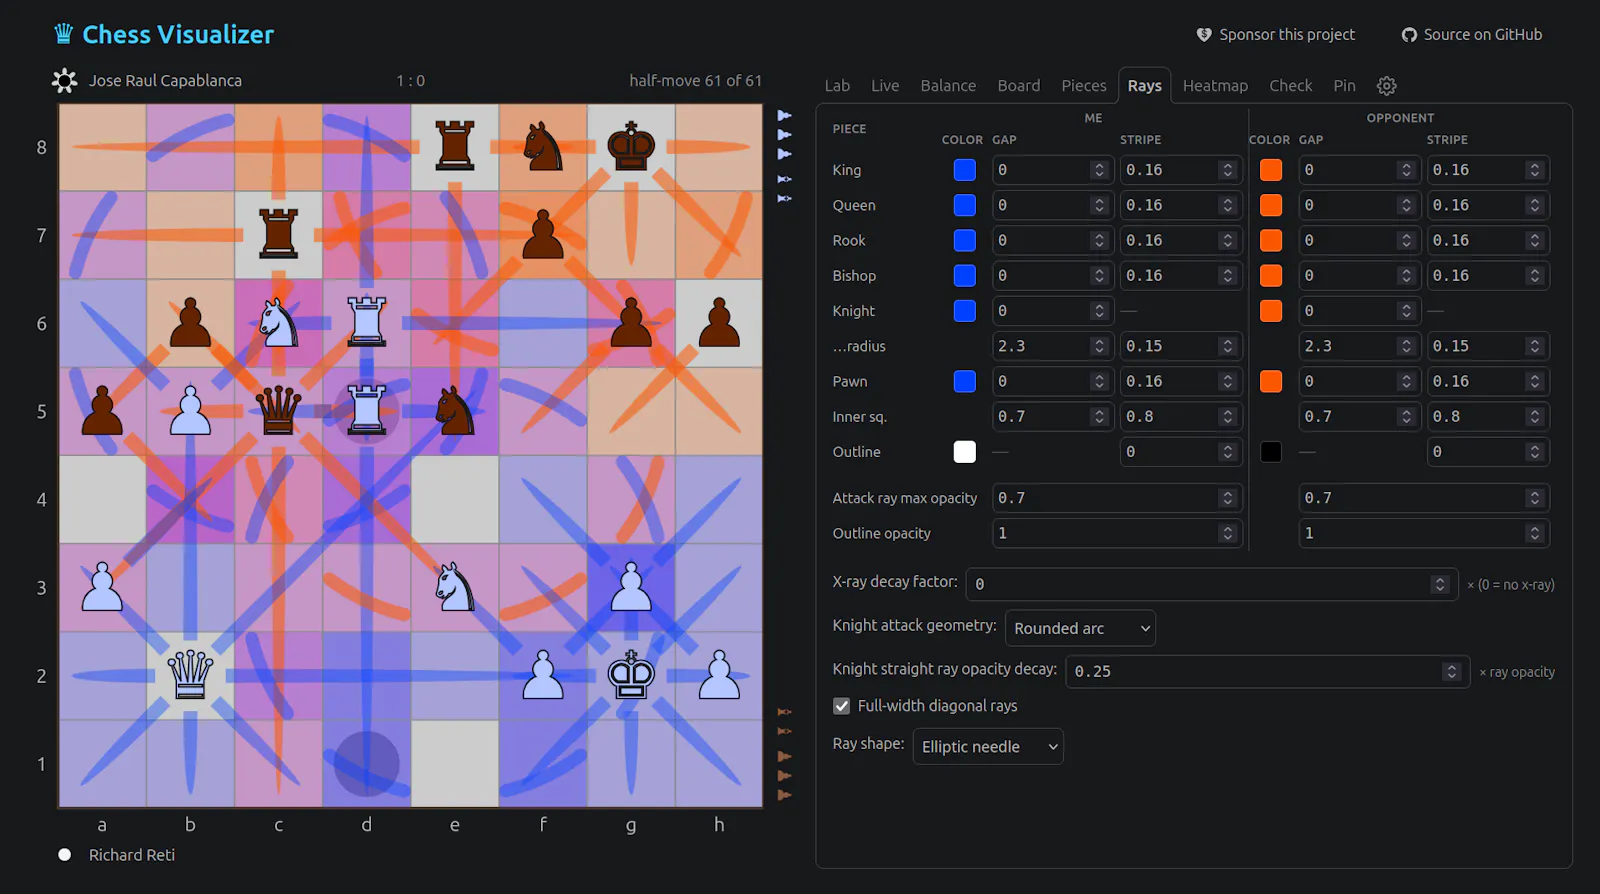
Task: Open the settings gear tab
Action: point(1386,86)
